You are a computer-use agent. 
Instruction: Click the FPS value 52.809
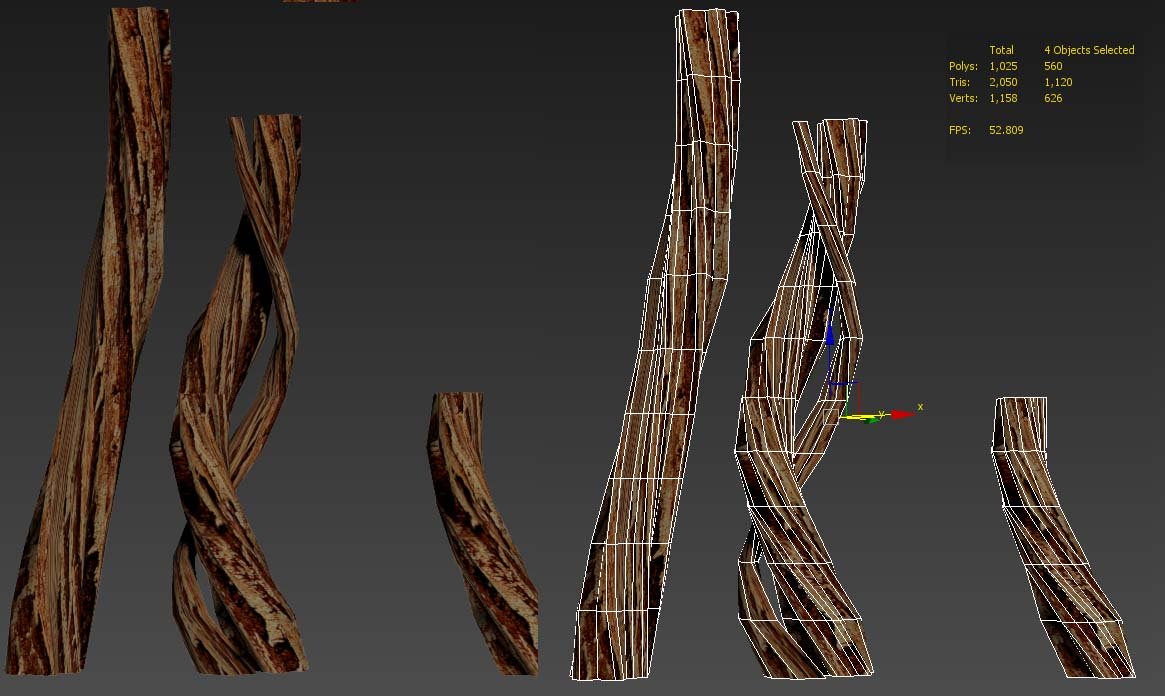pyautogui.click(x=1006, y=130)
